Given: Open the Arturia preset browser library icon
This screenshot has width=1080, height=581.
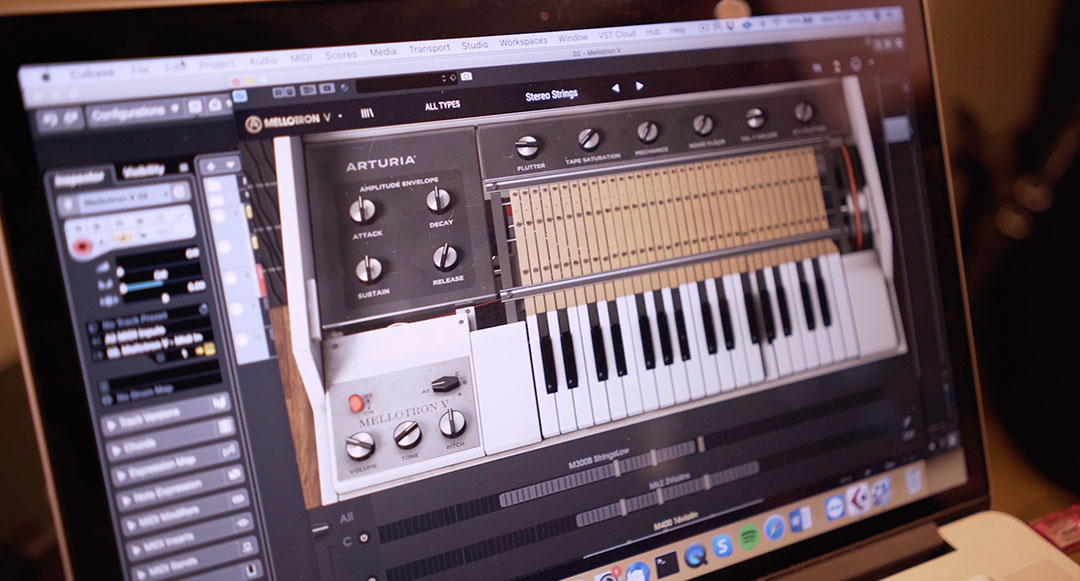Looking at the screenshot, I should (x=367, y=113).
